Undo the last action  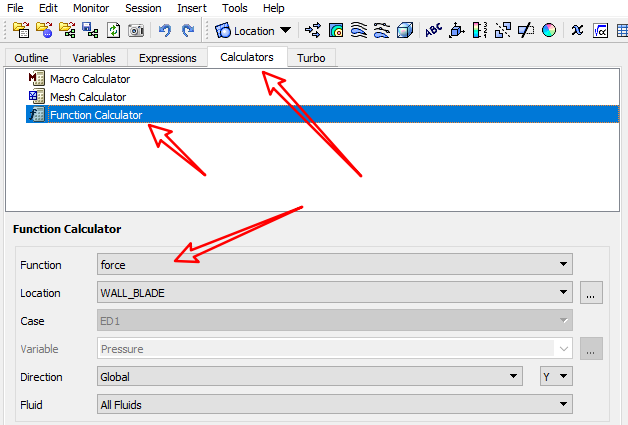pyautogui.click(x=165, y=31)
